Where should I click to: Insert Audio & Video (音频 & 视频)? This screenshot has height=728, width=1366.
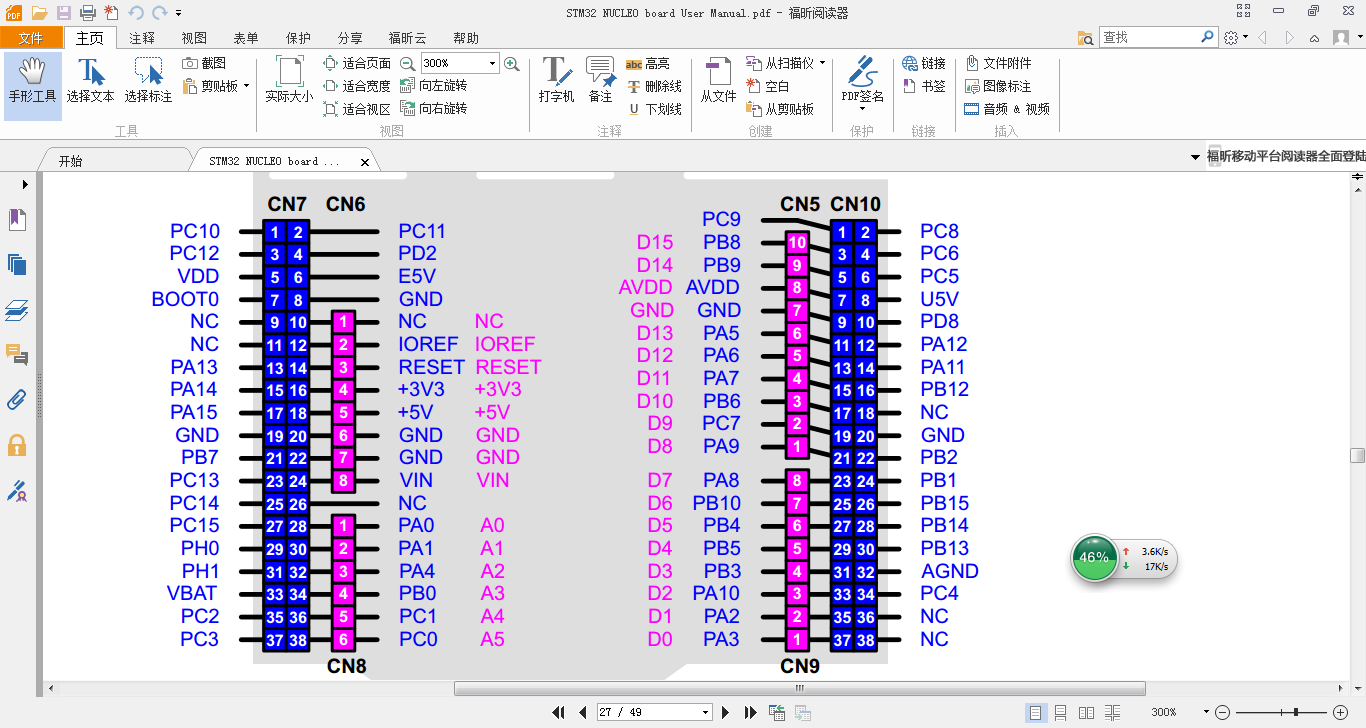click(1007, 108)
